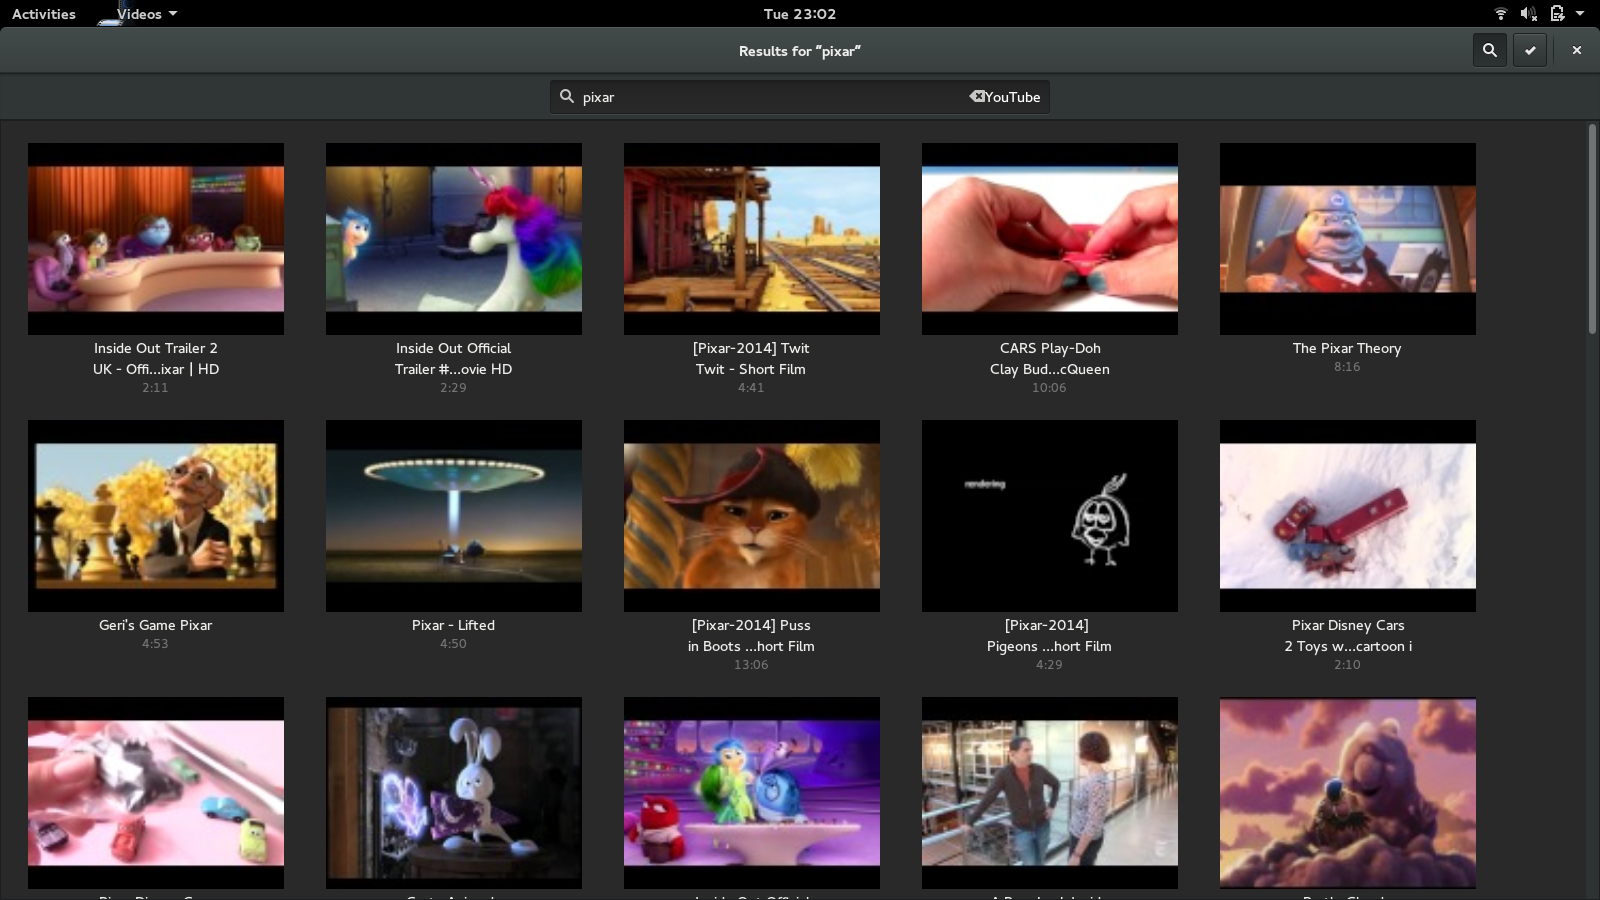1600x900 pixels.
Task: Click the muted volume icon
Action: [x=1528, y=14]
